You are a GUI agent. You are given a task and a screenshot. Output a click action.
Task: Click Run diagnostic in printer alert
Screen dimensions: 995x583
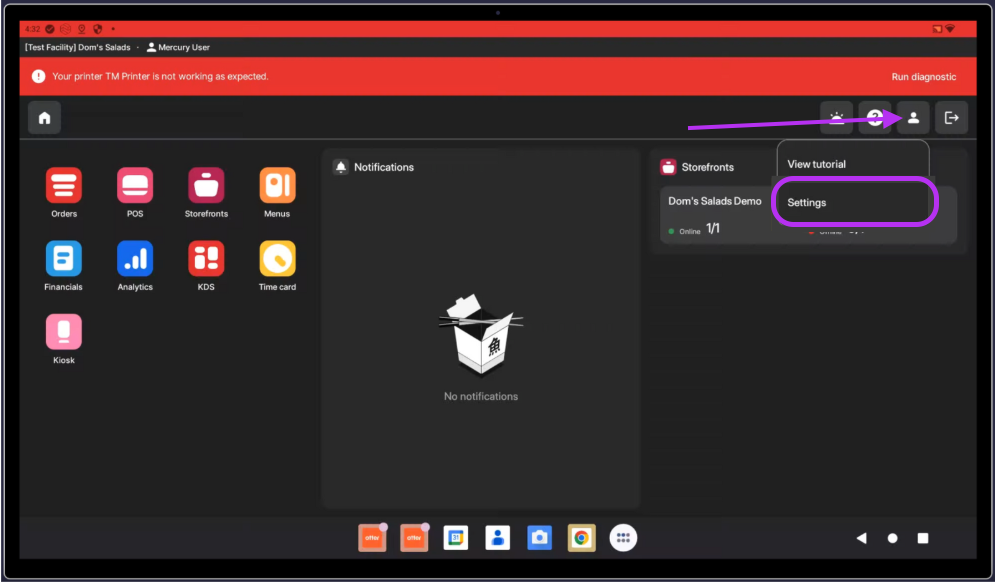coord(923,77)
